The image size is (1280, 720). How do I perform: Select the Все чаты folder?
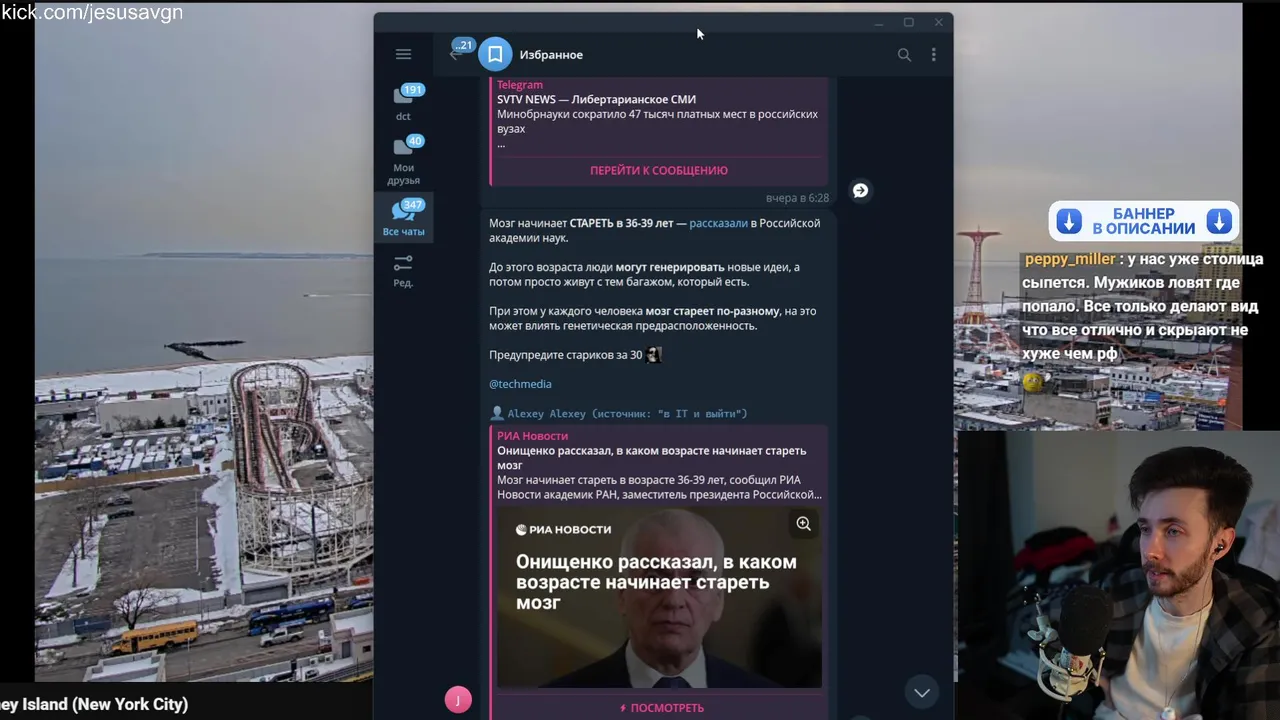point(403,217)
